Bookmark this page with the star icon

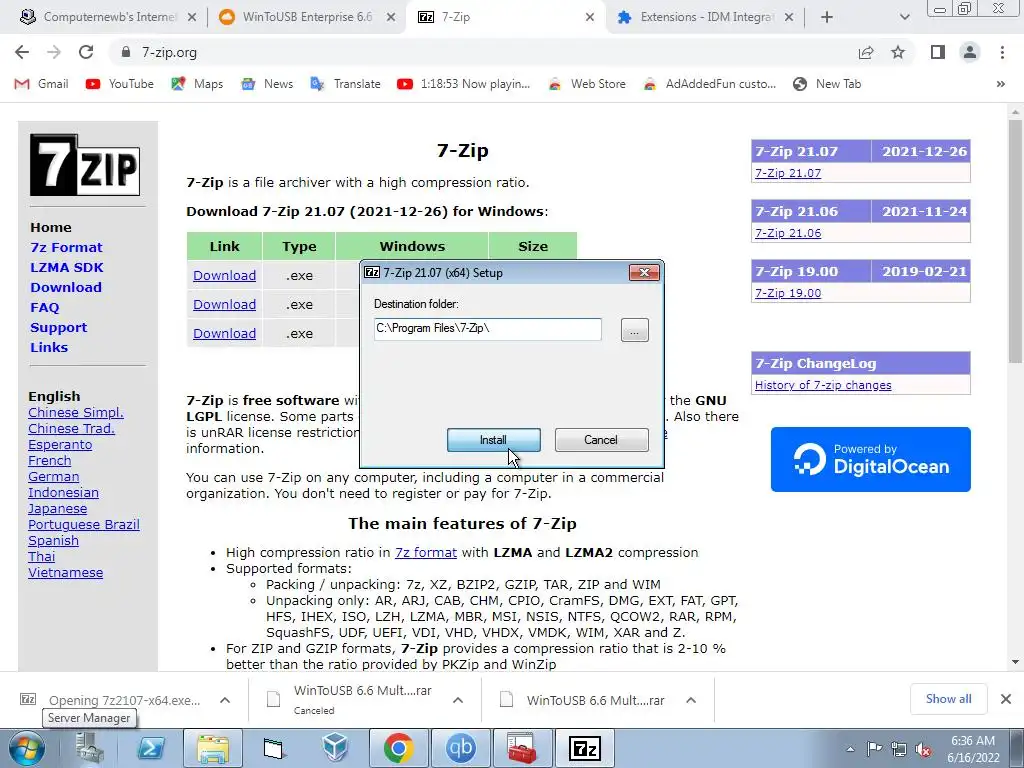coord(898,52)
